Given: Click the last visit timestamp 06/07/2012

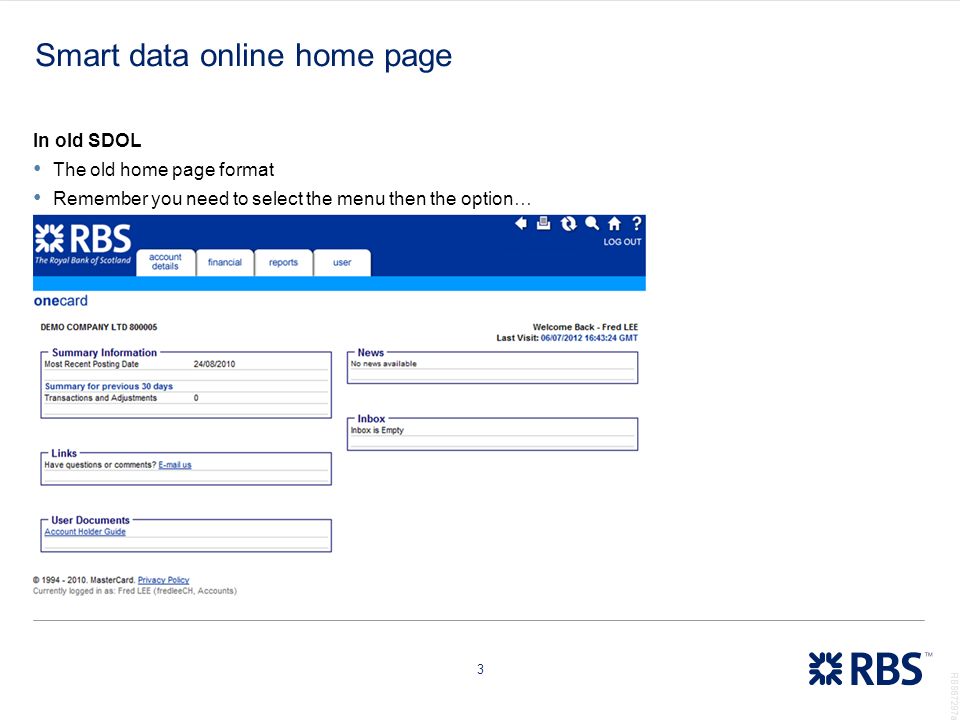Looking at the screenshot, I should click(x=589, y=338).
